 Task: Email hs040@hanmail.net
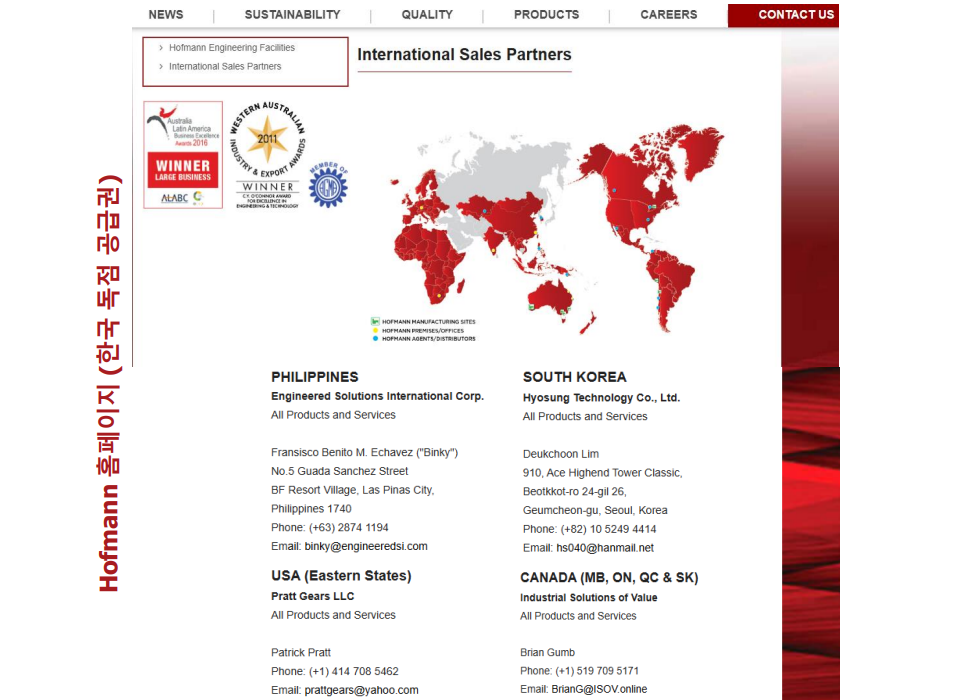605,548
